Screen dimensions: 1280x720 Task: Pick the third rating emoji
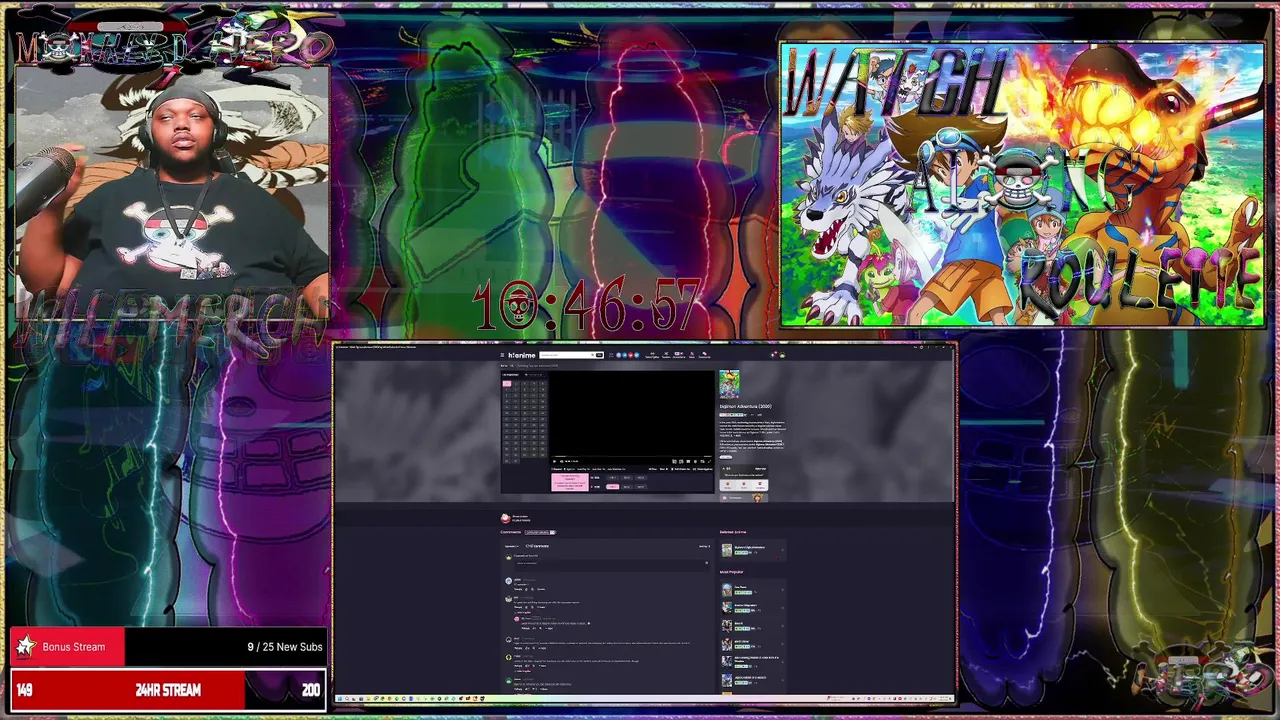click(x=760, y=485)
